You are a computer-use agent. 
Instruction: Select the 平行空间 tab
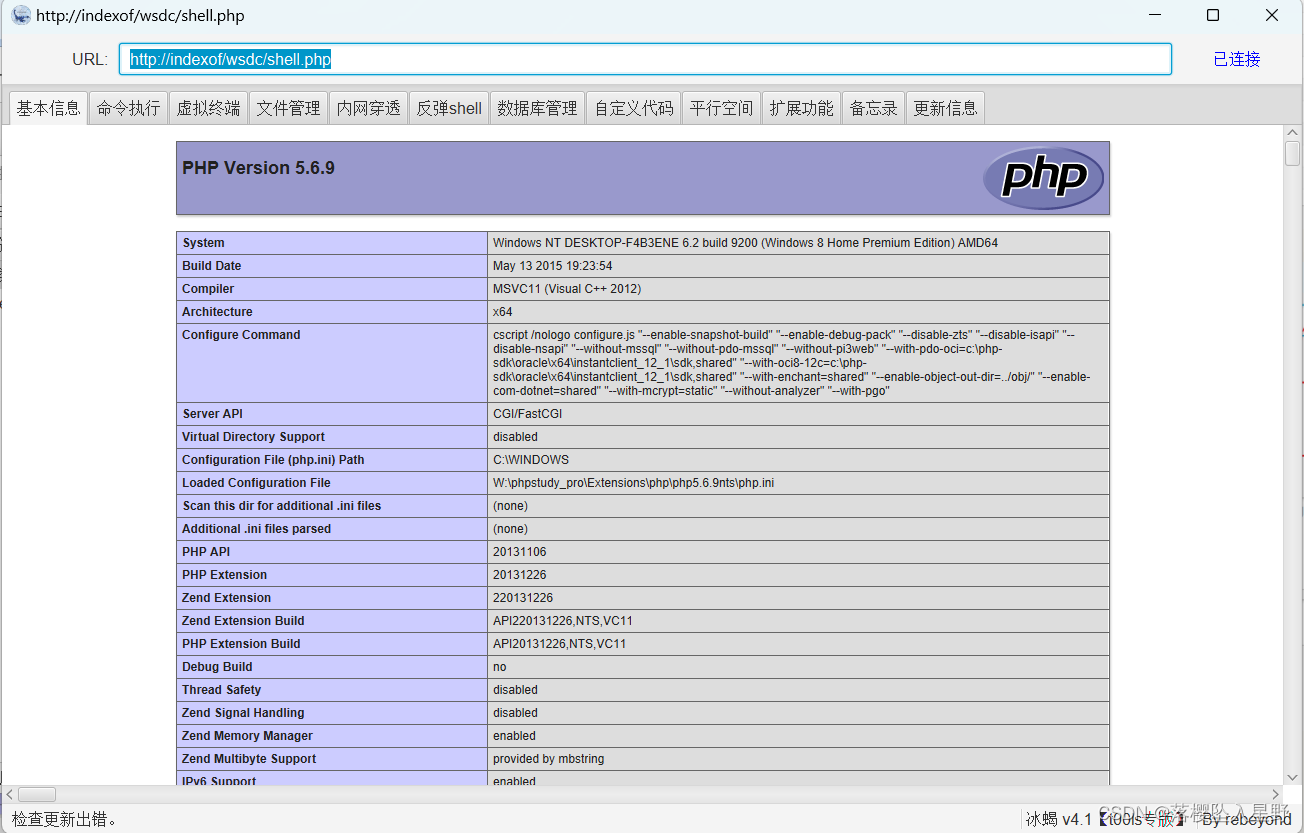(x=721, y=108)
